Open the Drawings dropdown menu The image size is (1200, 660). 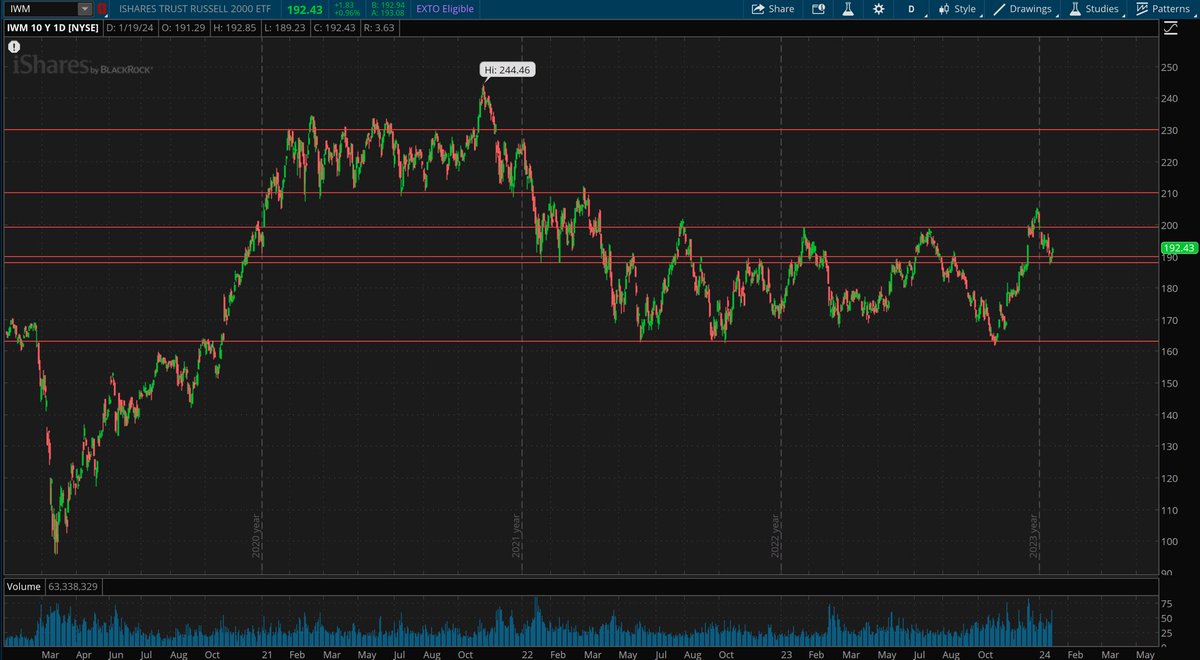click(1027, 9)
